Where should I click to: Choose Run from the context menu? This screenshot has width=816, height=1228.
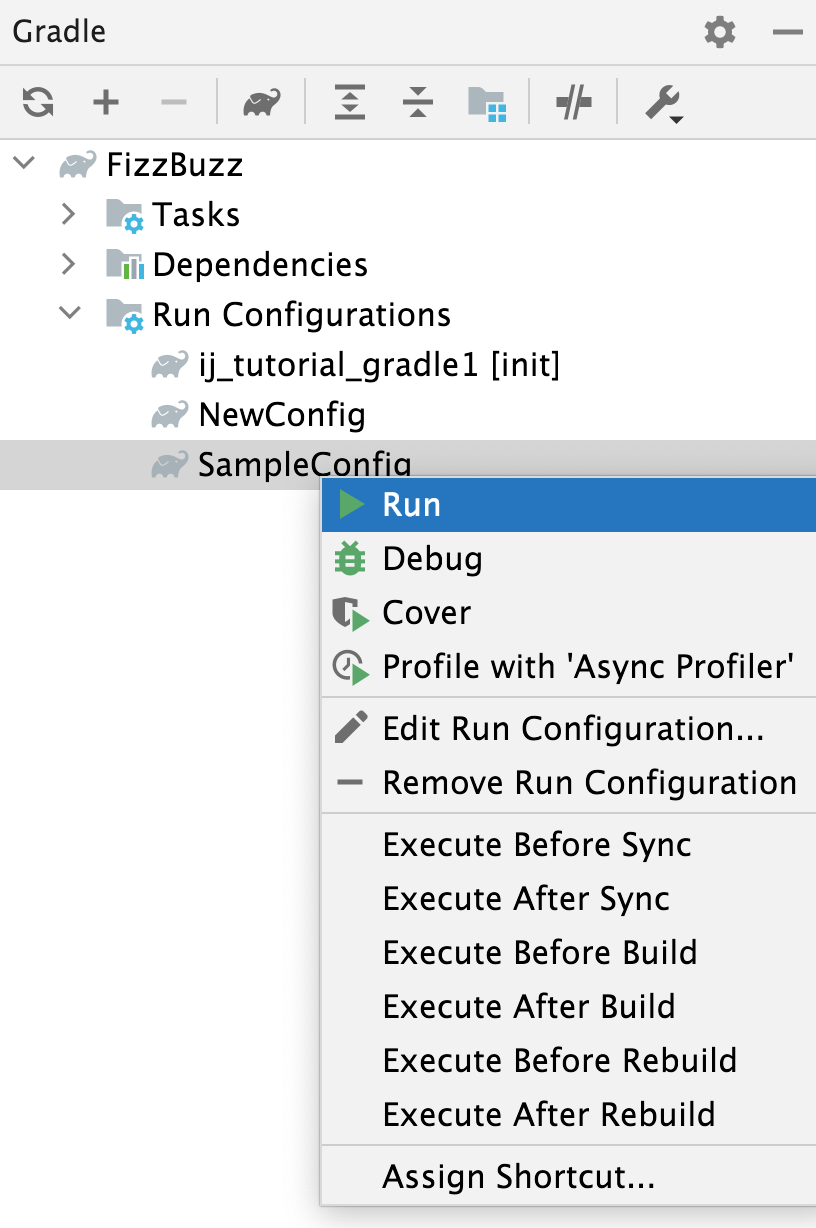click(410, 504)
